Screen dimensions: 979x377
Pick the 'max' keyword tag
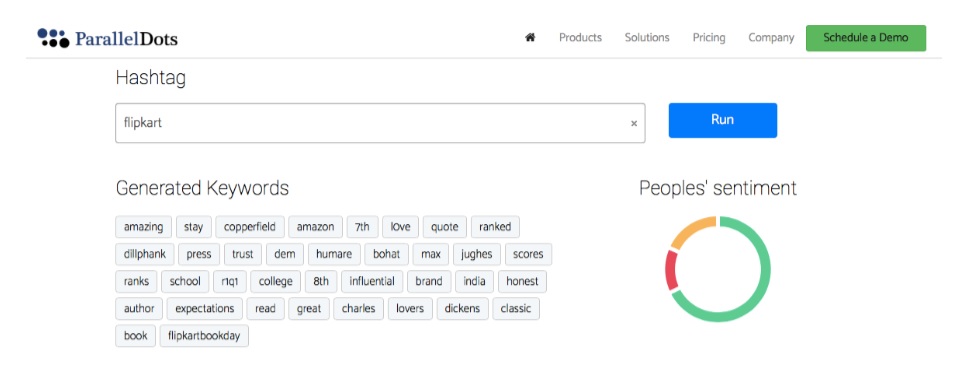pyautogui.click(x=431, y=254)
